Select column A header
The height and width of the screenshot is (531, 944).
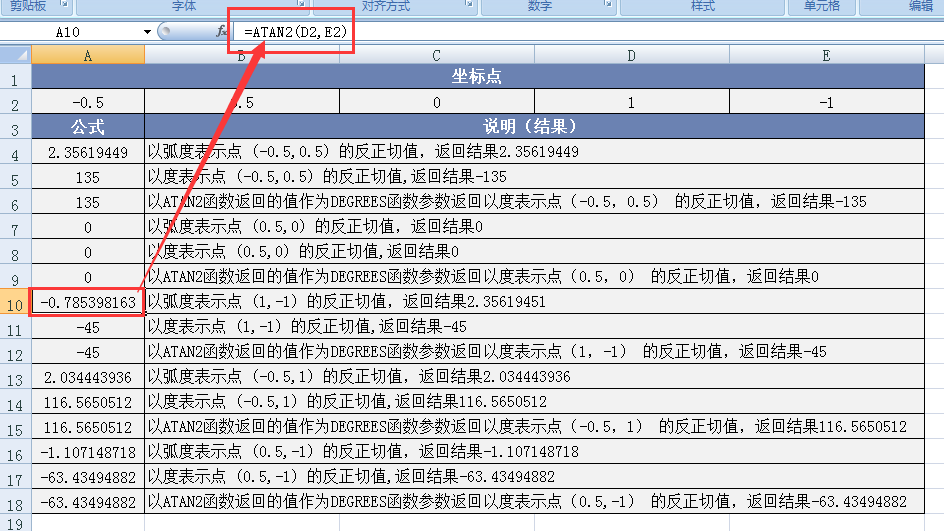[88, 56]
